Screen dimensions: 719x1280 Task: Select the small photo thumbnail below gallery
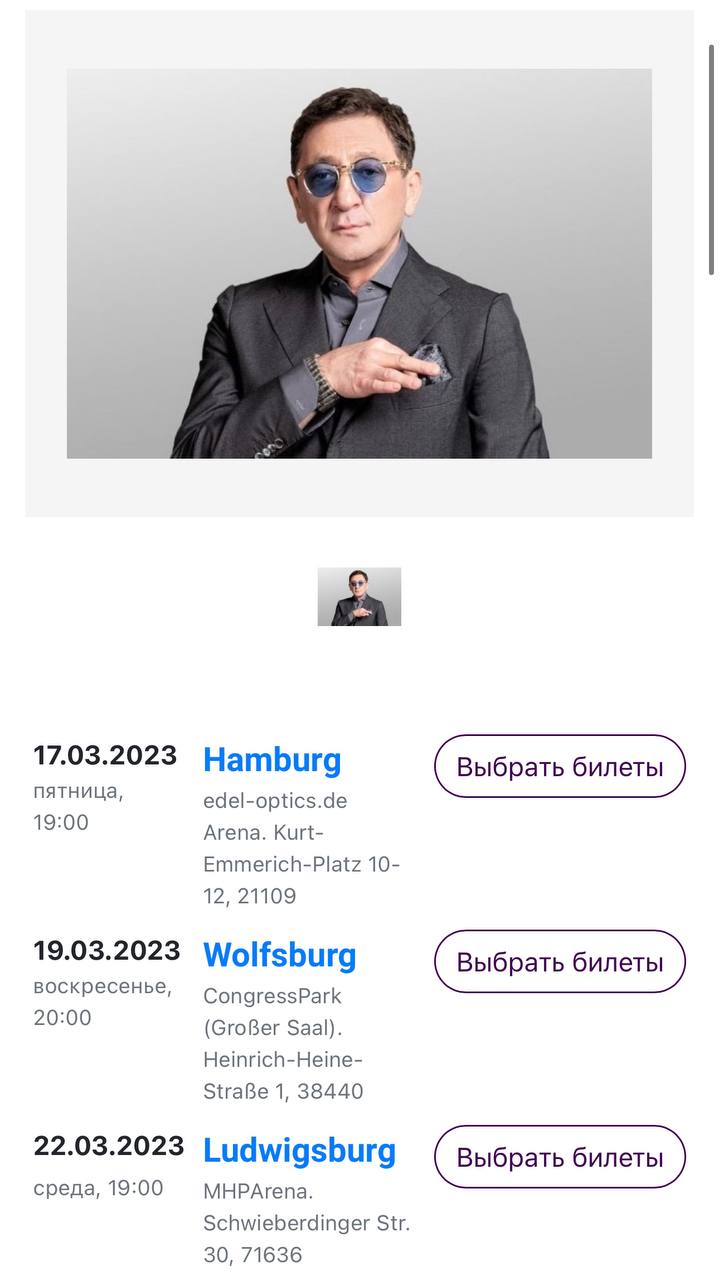[x=359, y=597]
